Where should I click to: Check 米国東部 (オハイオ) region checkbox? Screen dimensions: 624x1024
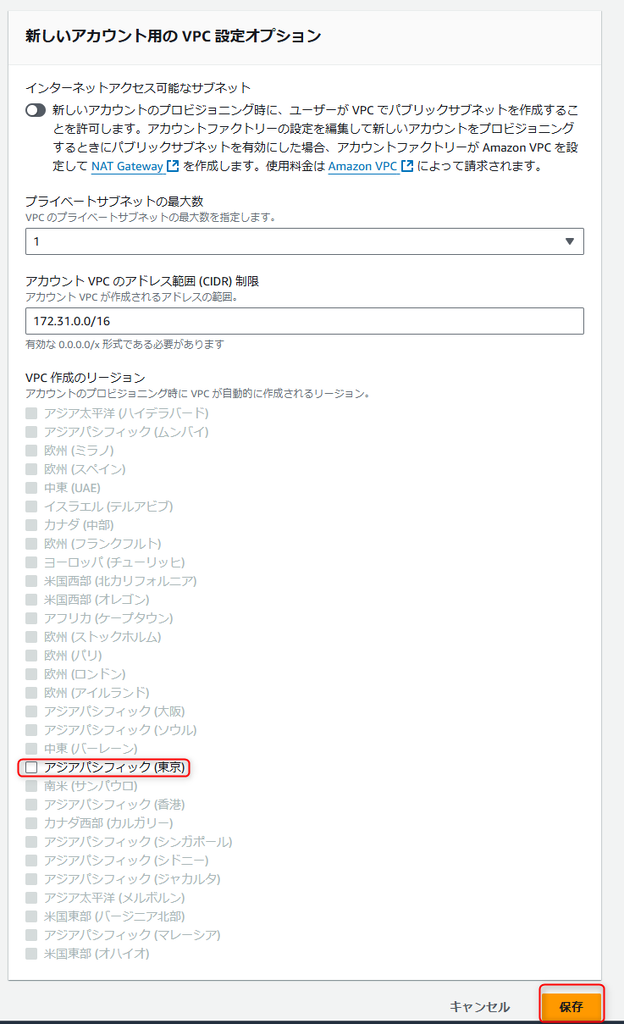click(x=31, y=953)
